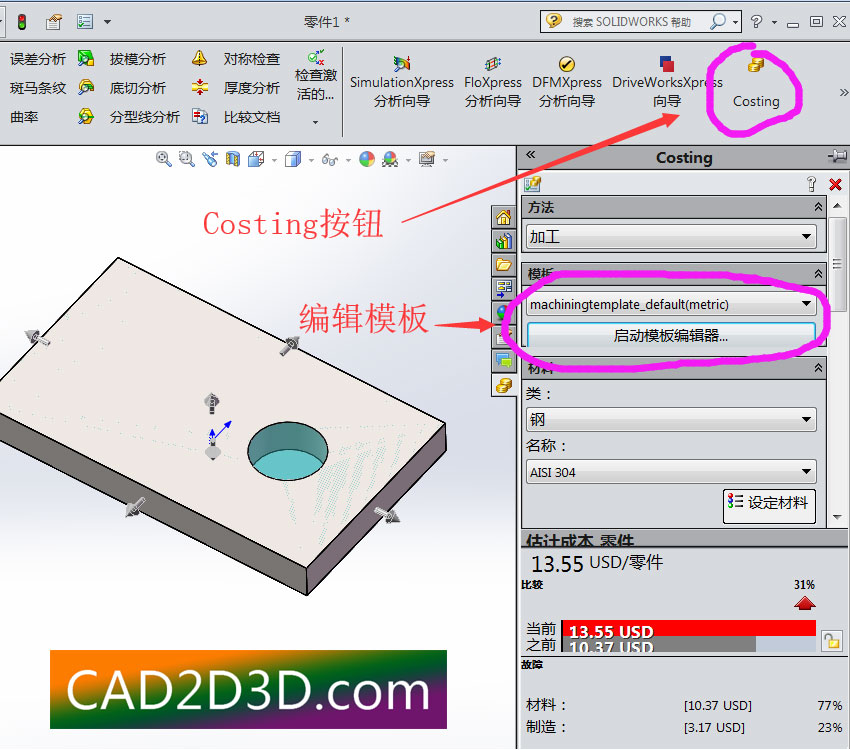Click the 设定材料 button

tap(769, 506)
